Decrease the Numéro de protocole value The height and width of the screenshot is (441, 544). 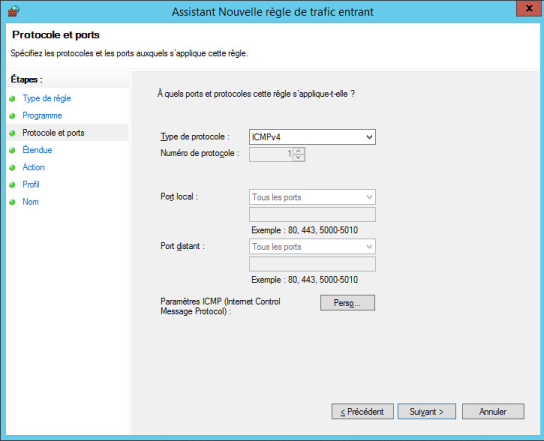coord(298,158)
